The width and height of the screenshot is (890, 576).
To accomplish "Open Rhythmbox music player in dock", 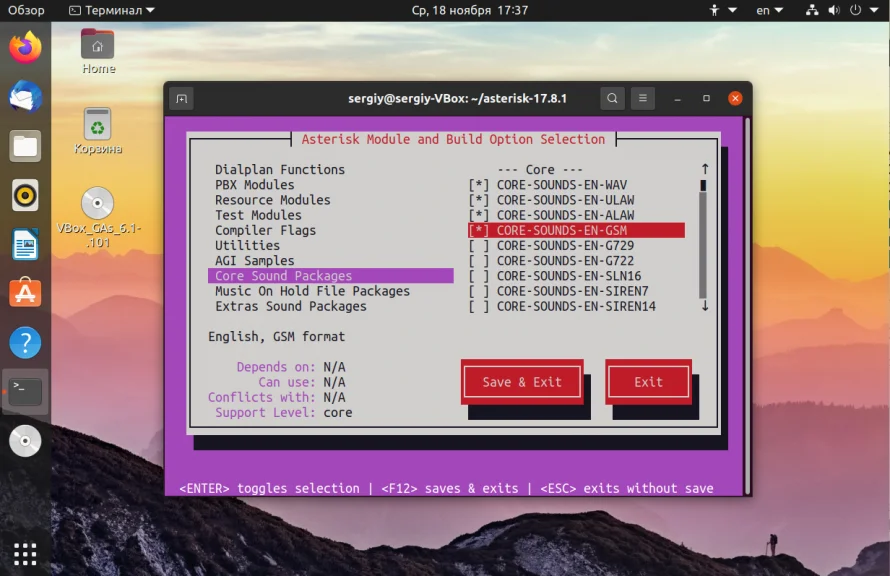I will tap(25, 195).
